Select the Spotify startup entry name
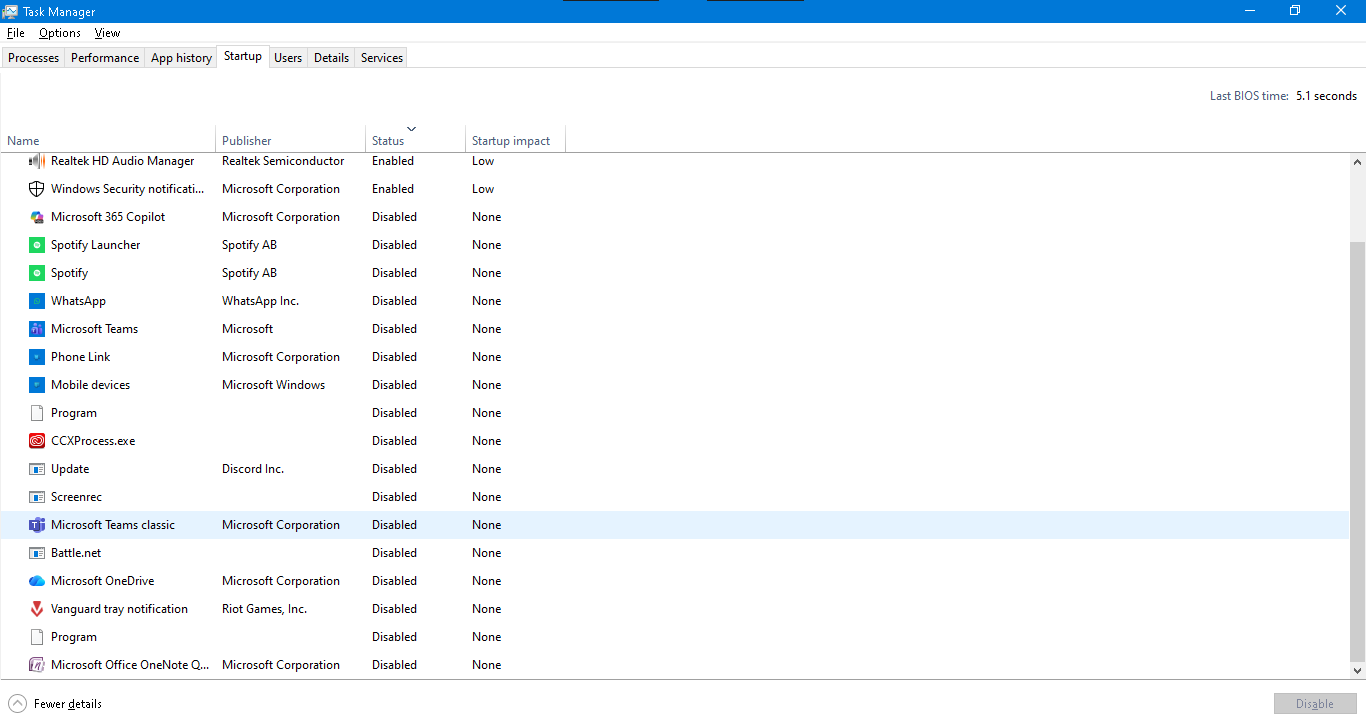 (x=70, y=273)
